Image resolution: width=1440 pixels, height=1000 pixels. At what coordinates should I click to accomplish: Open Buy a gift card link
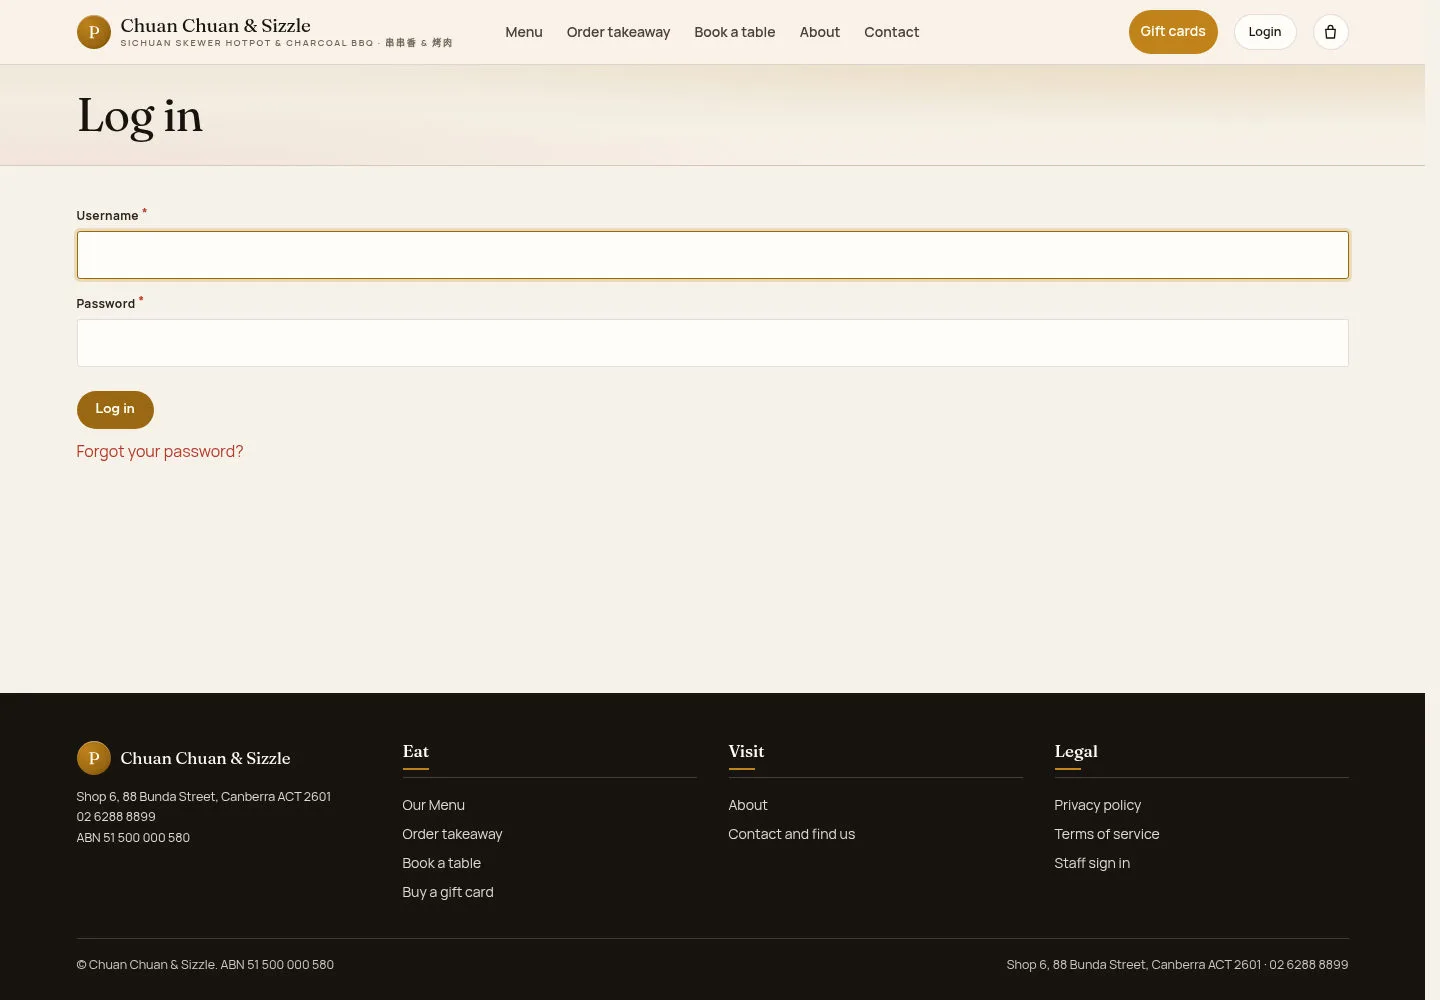(447, 892)
